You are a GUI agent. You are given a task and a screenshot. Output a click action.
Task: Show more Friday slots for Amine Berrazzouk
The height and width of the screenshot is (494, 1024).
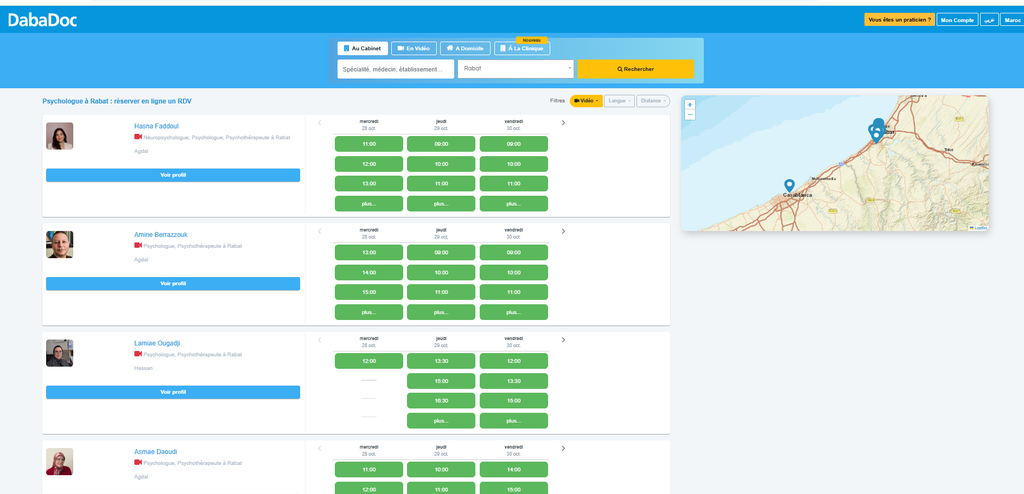pos(514,312)
